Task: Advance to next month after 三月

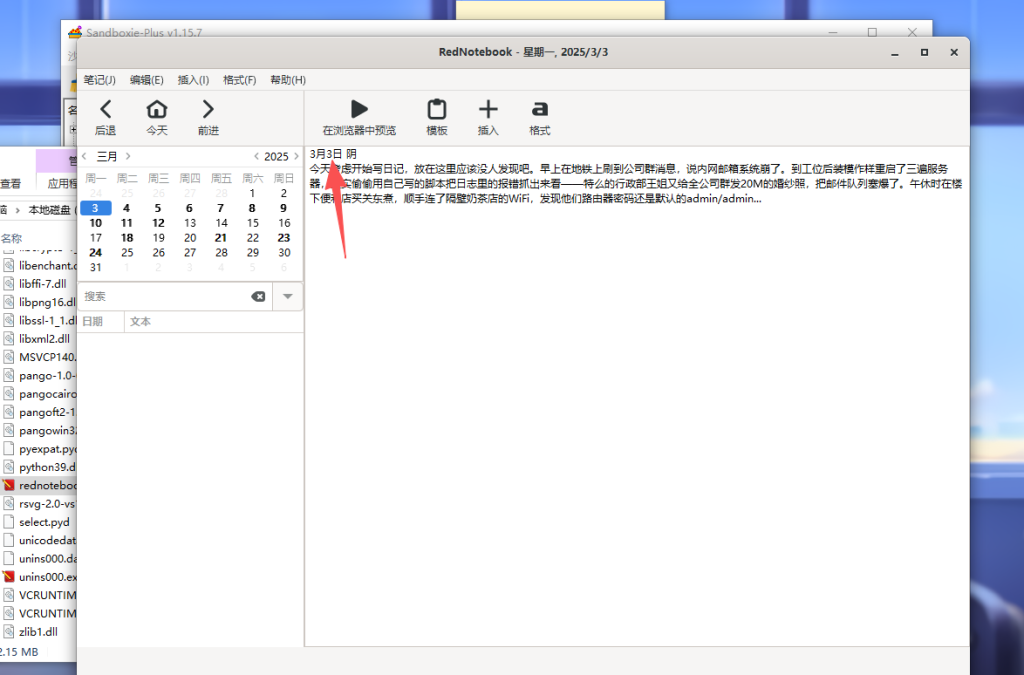Action: tap(128, 156)
